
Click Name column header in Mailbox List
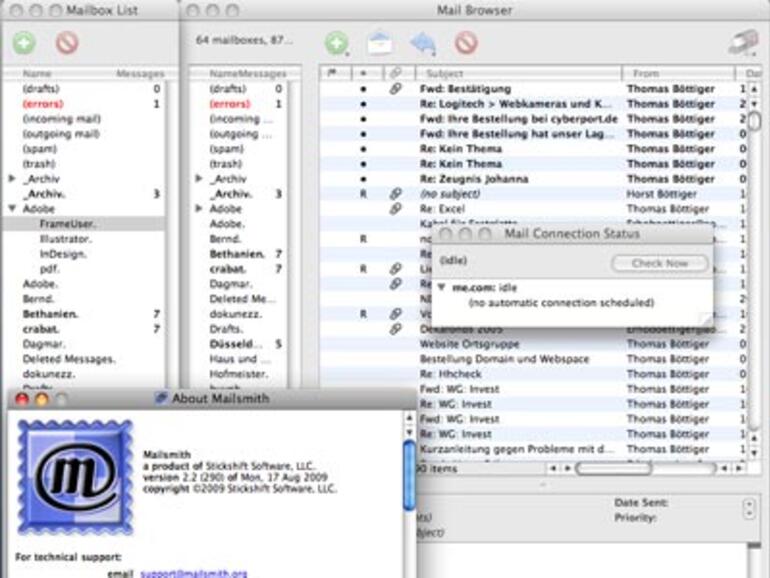click(x=37, y=74)
